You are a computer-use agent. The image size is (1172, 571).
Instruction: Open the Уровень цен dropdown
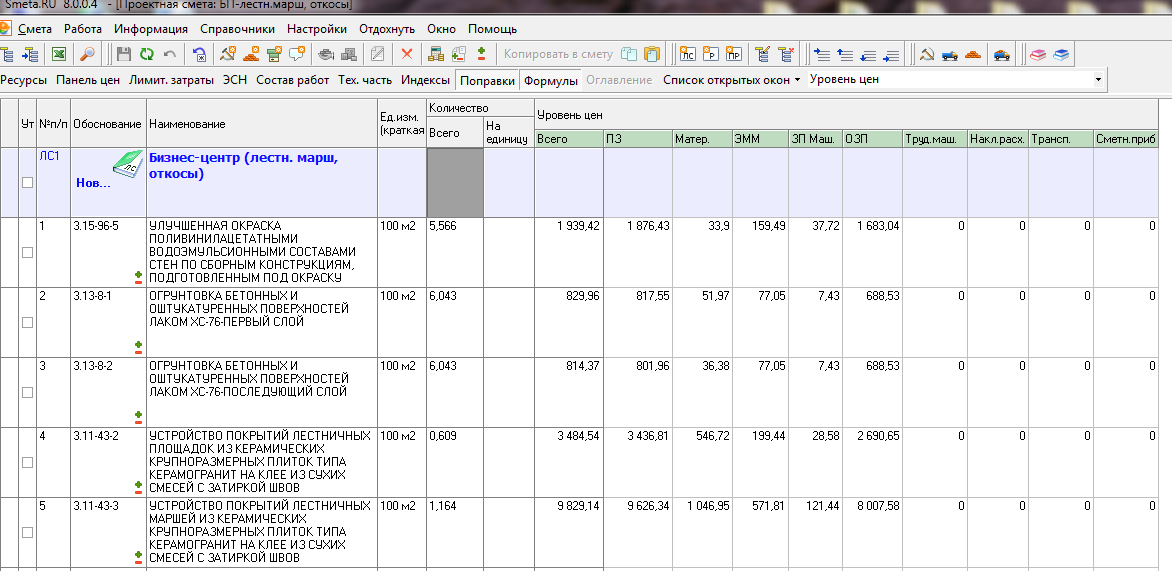pos(1098,79)
